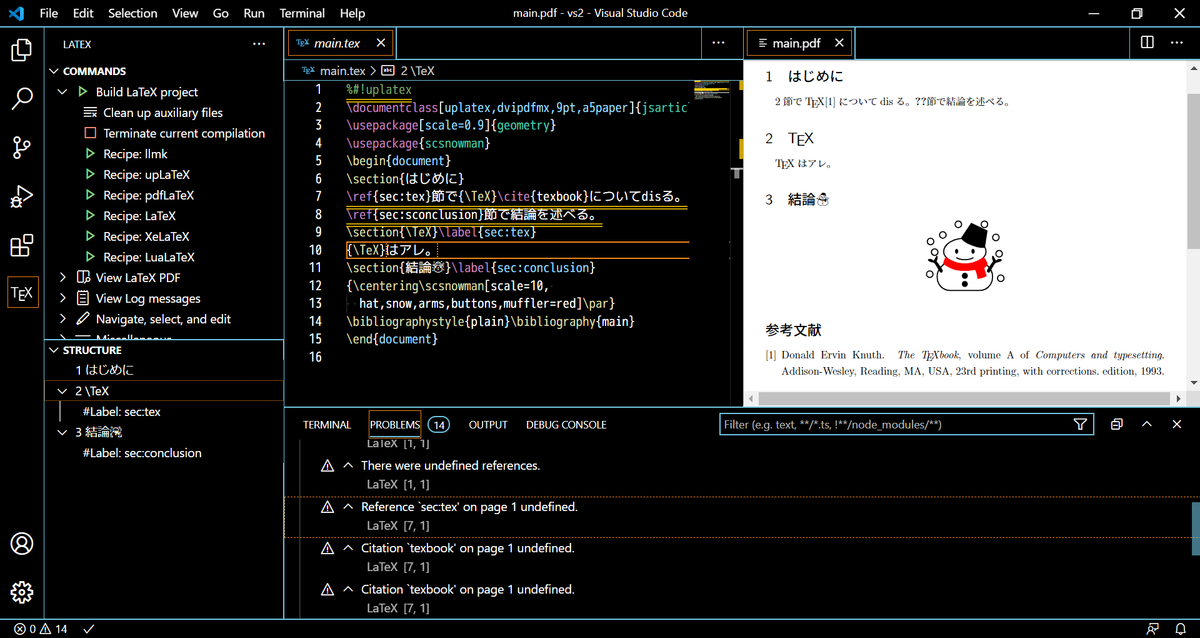Collapse the STRUCTURE section
The image size is (1200, 638).
tap(54, 350)
